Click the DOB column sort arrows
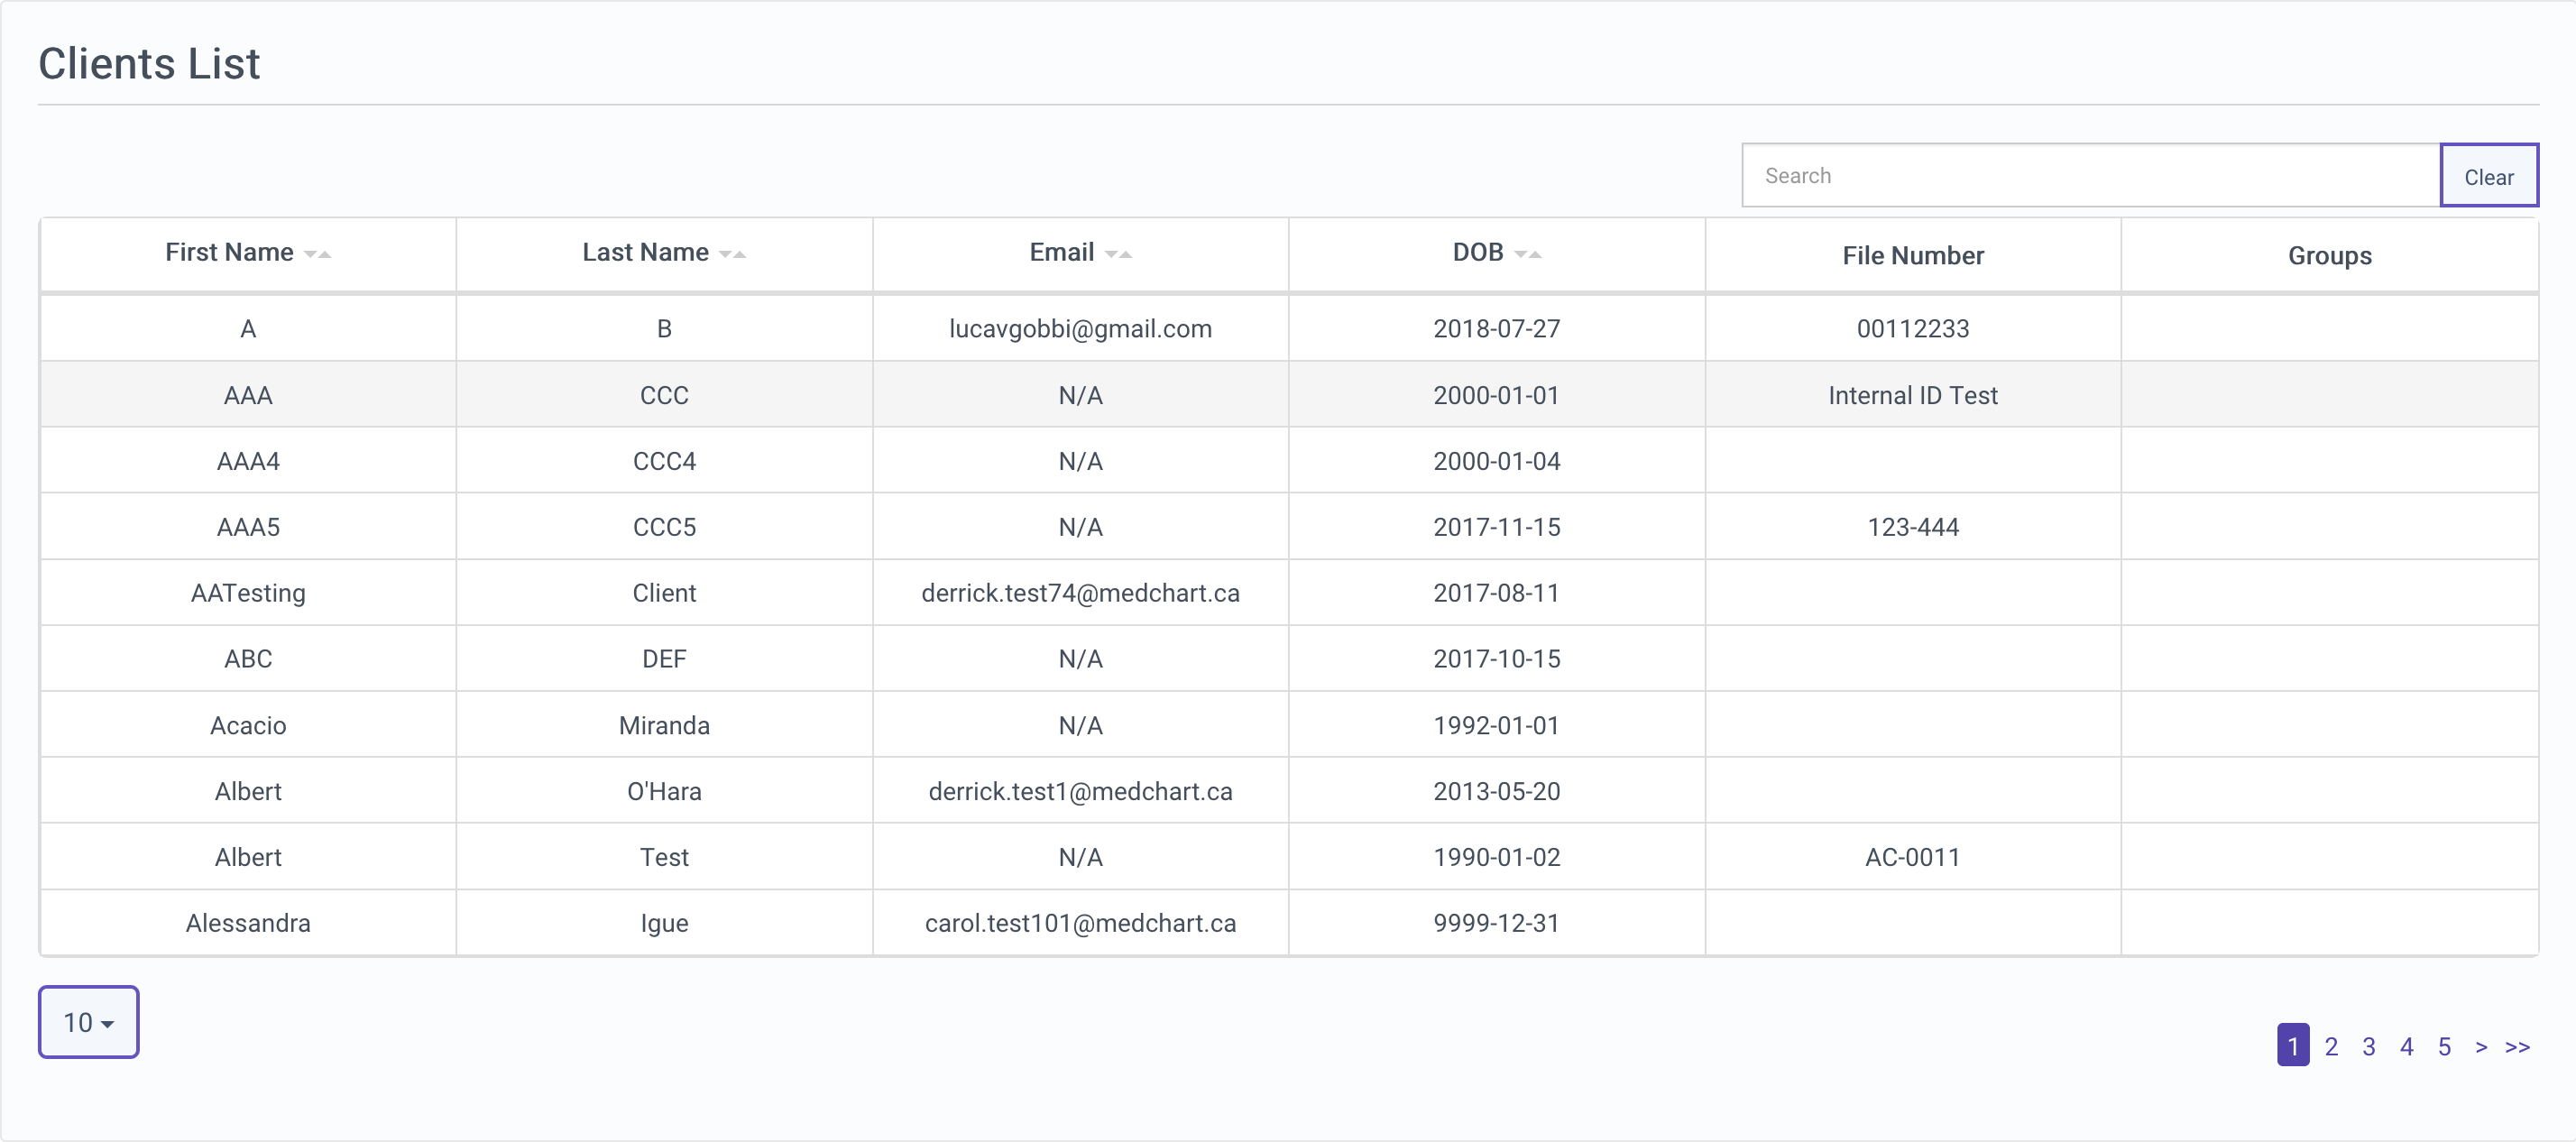The height and width of the screenshot is (1142, 2576). click(x=1527, y=254)
